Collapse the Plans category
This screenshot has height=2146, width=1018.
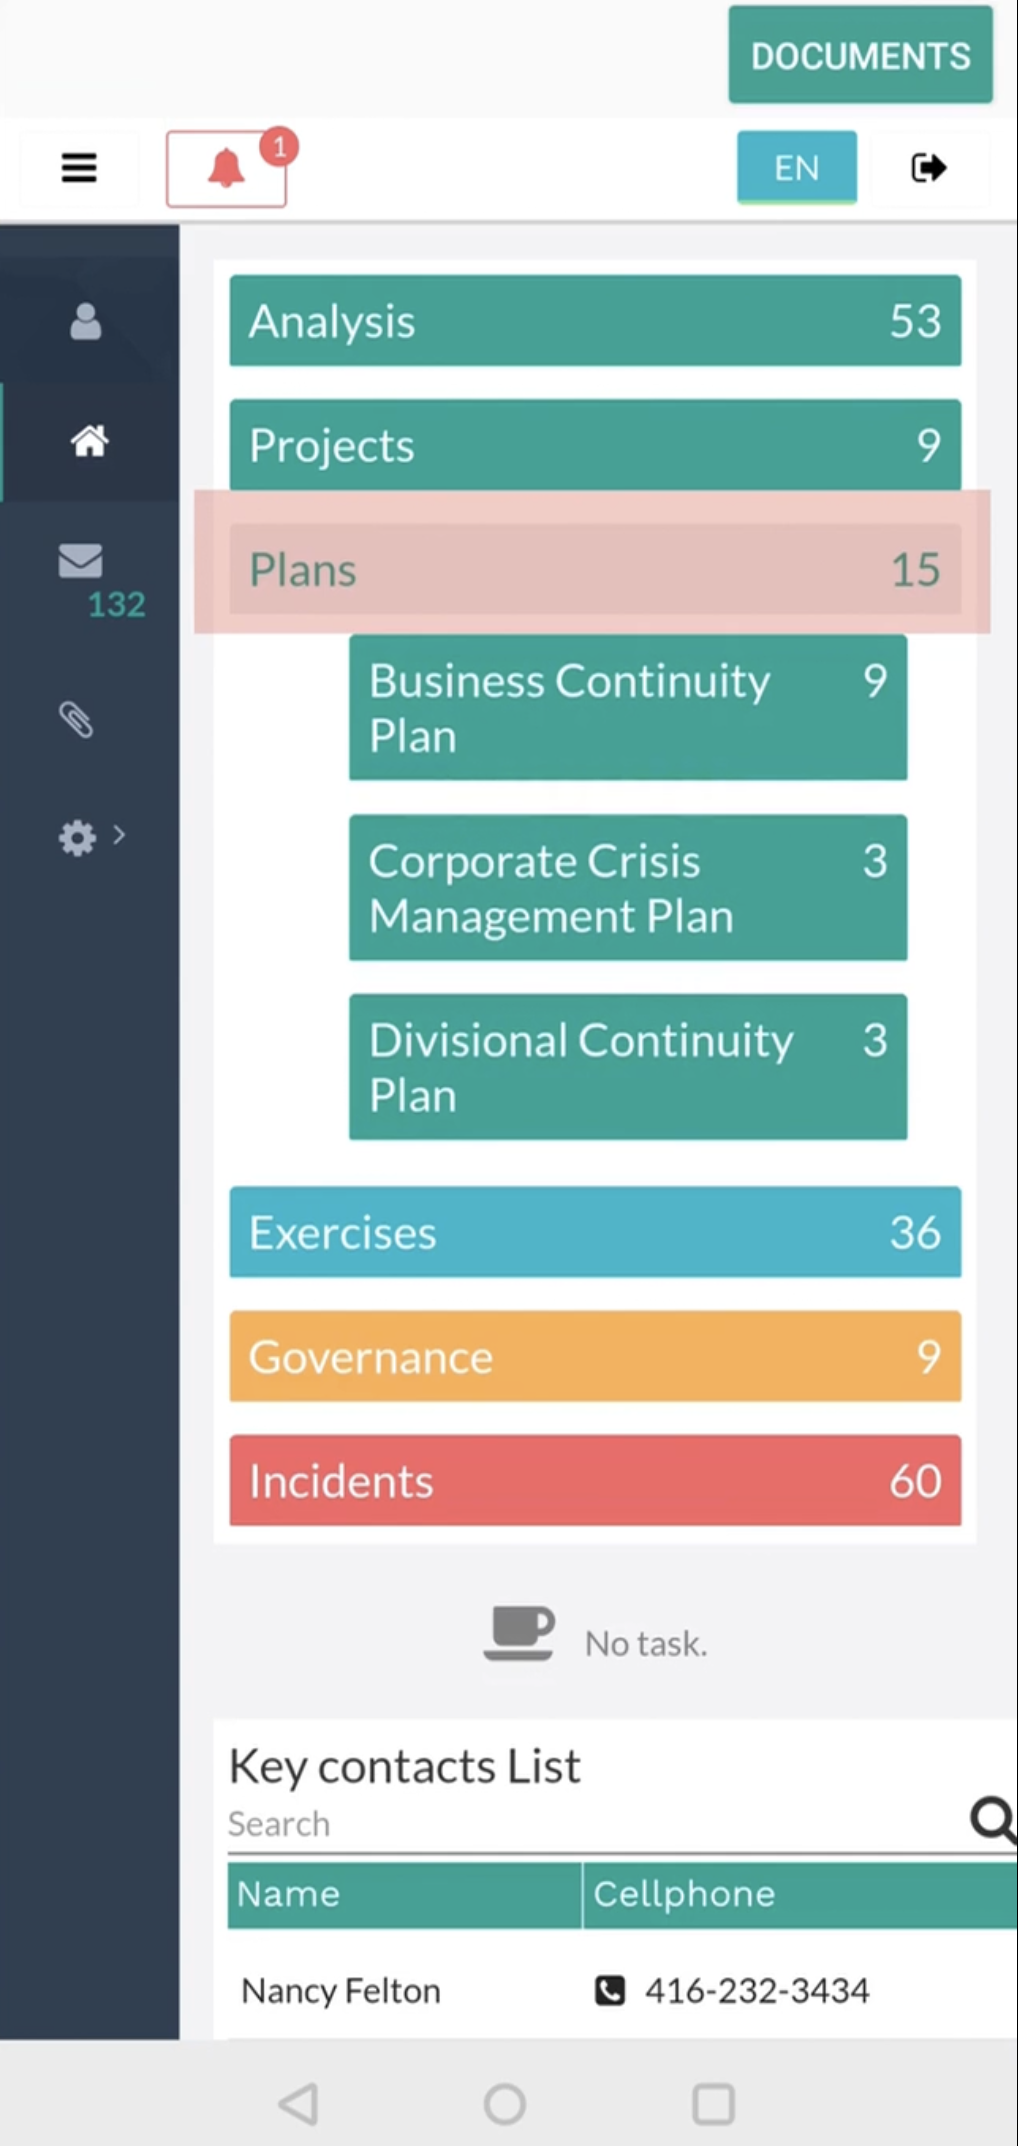point(594,569)
